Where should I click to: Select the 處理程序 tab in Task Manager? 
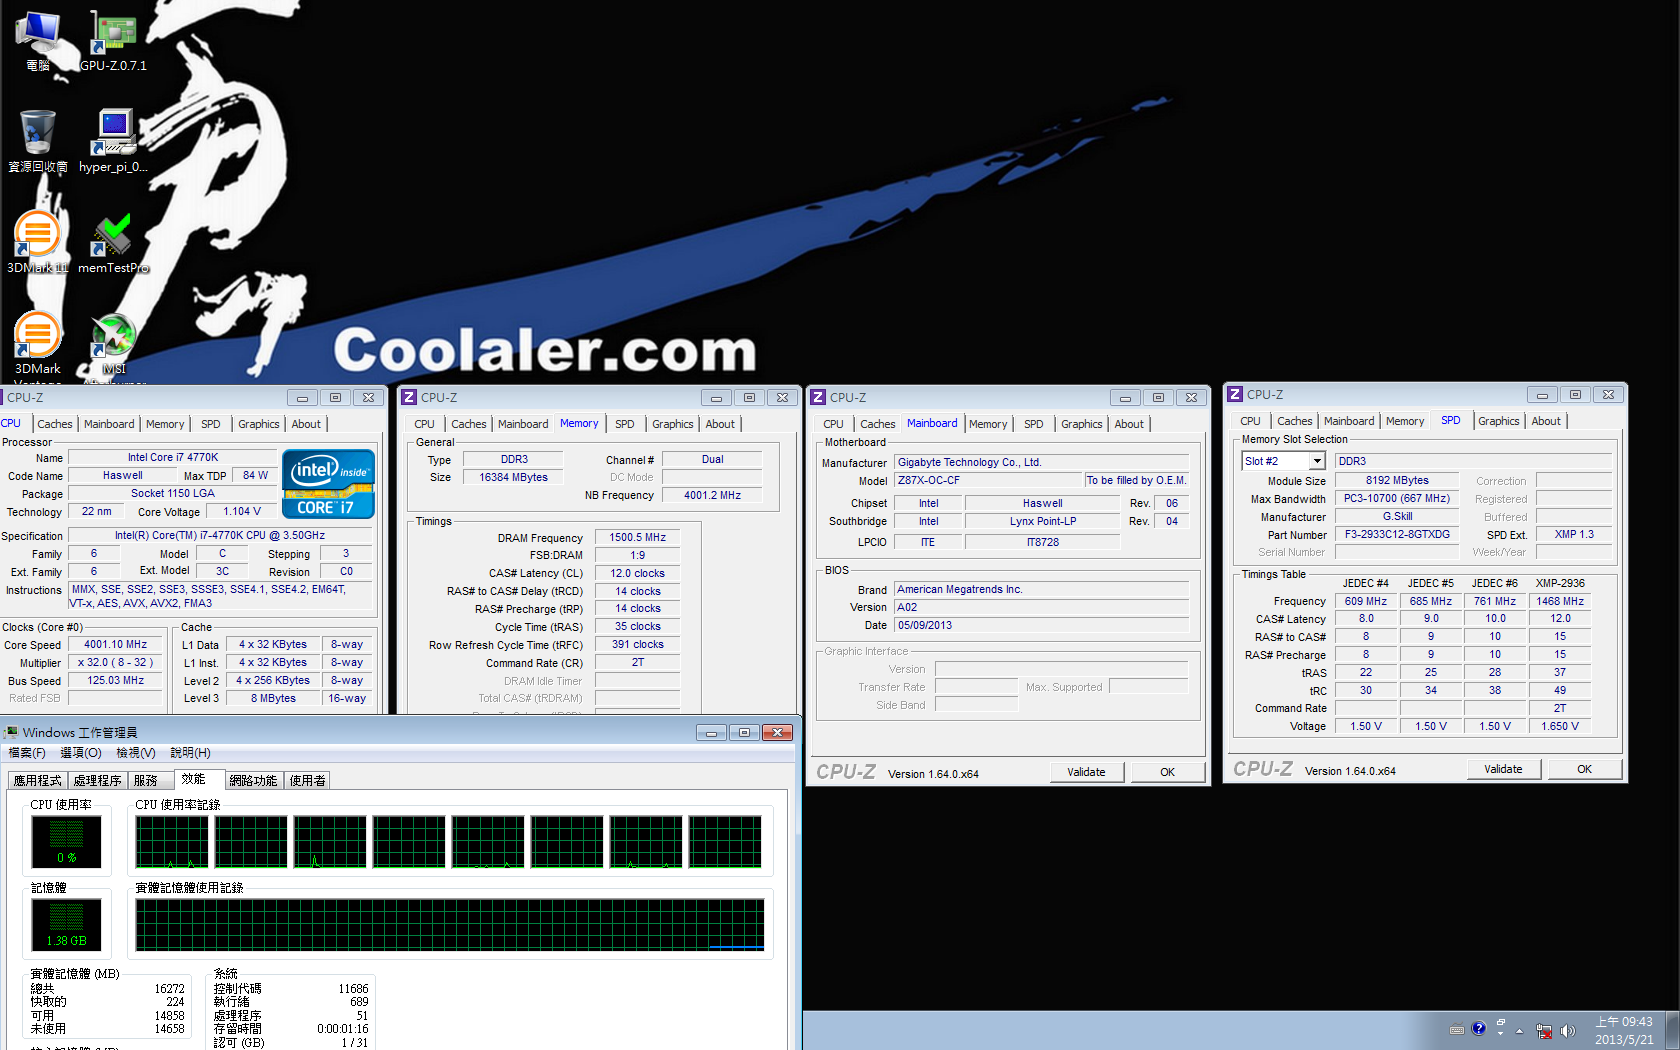click(x=97, y=780)
